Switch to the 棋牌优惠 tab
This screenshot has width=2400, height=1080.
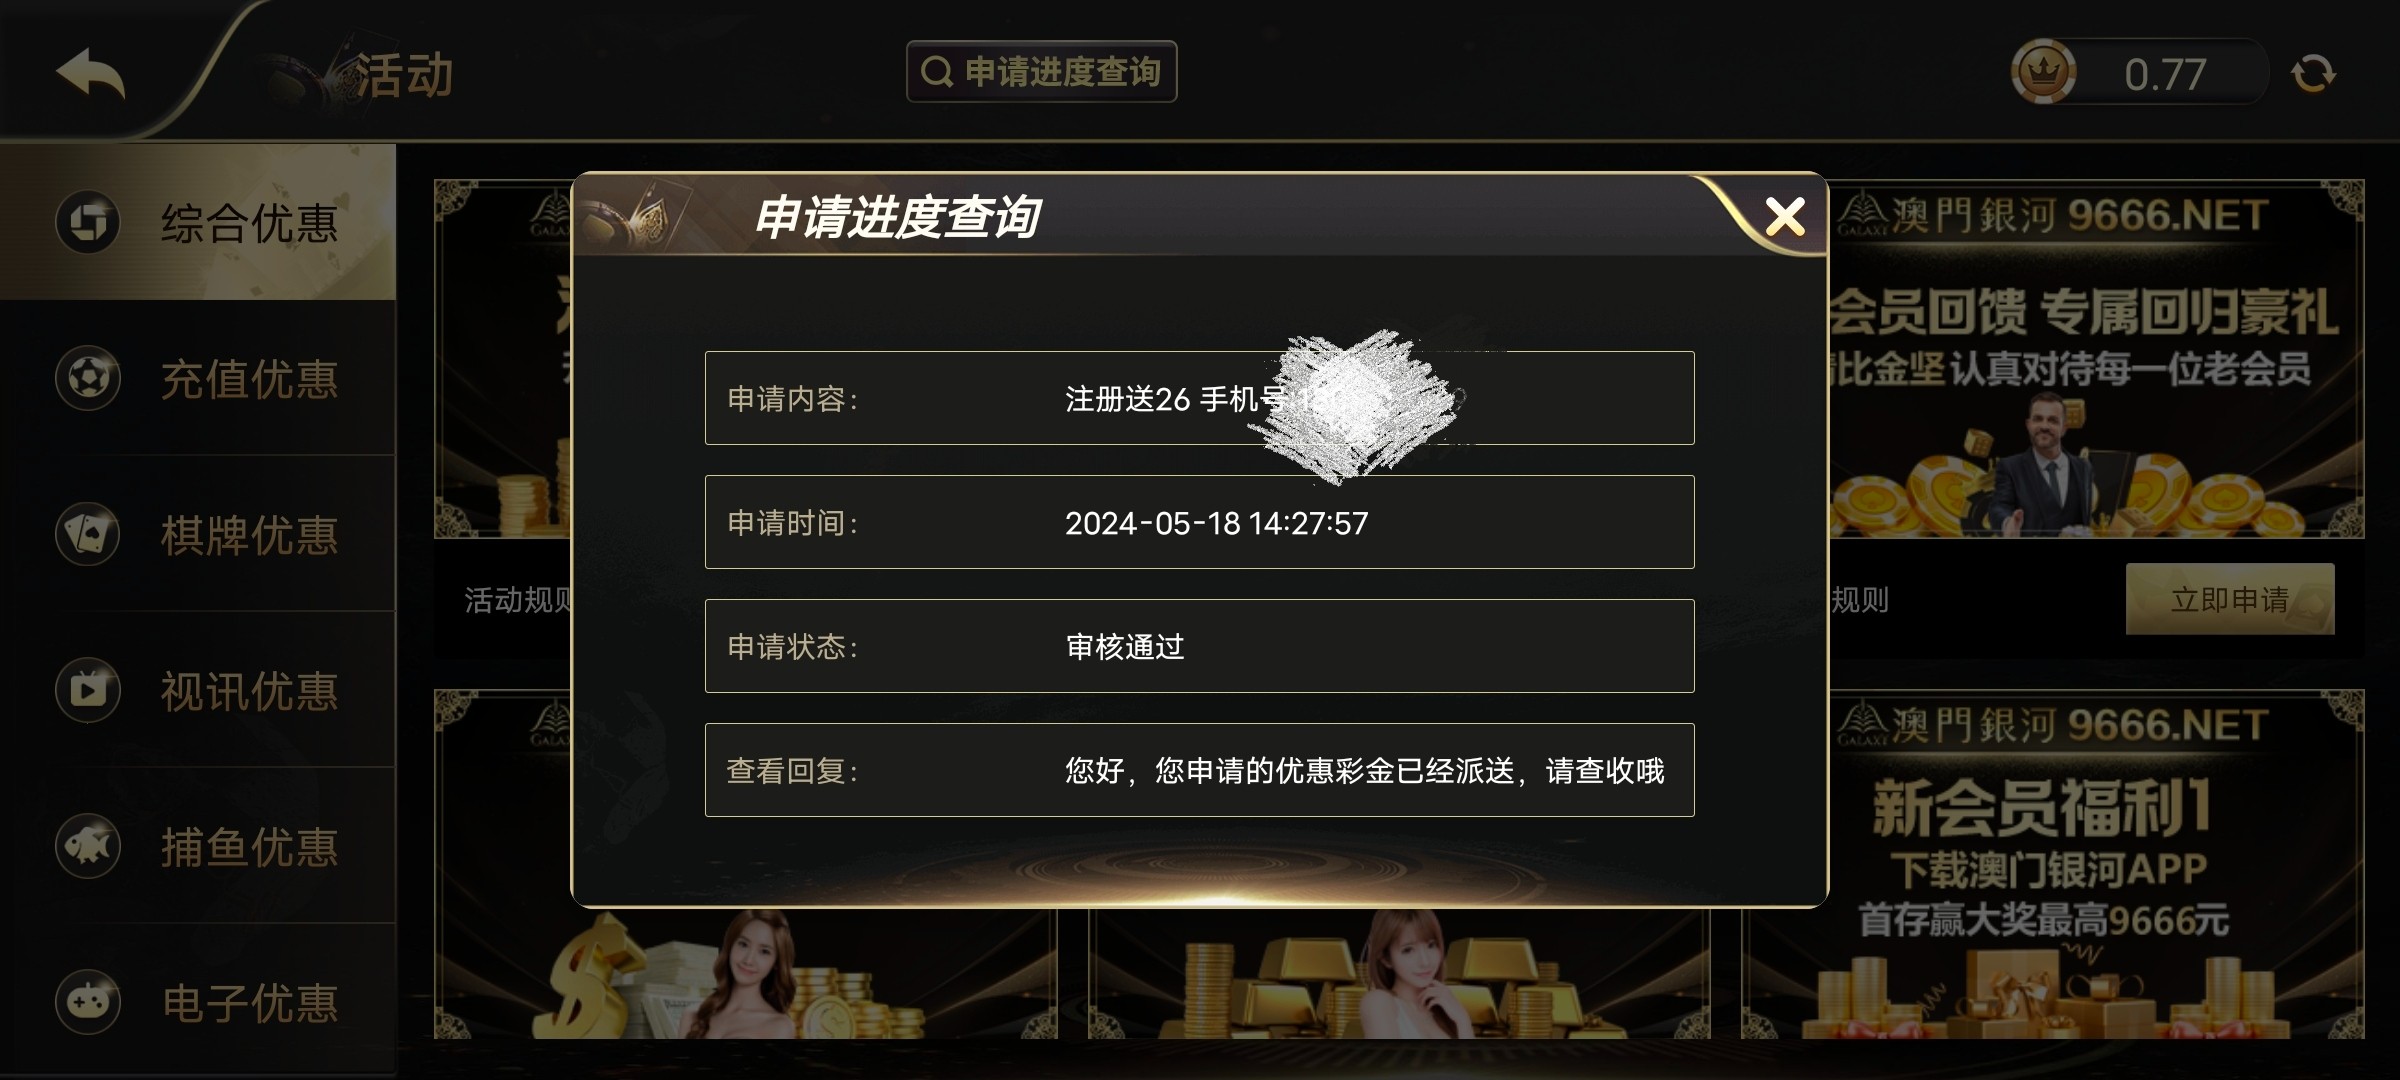pos(198,534)
